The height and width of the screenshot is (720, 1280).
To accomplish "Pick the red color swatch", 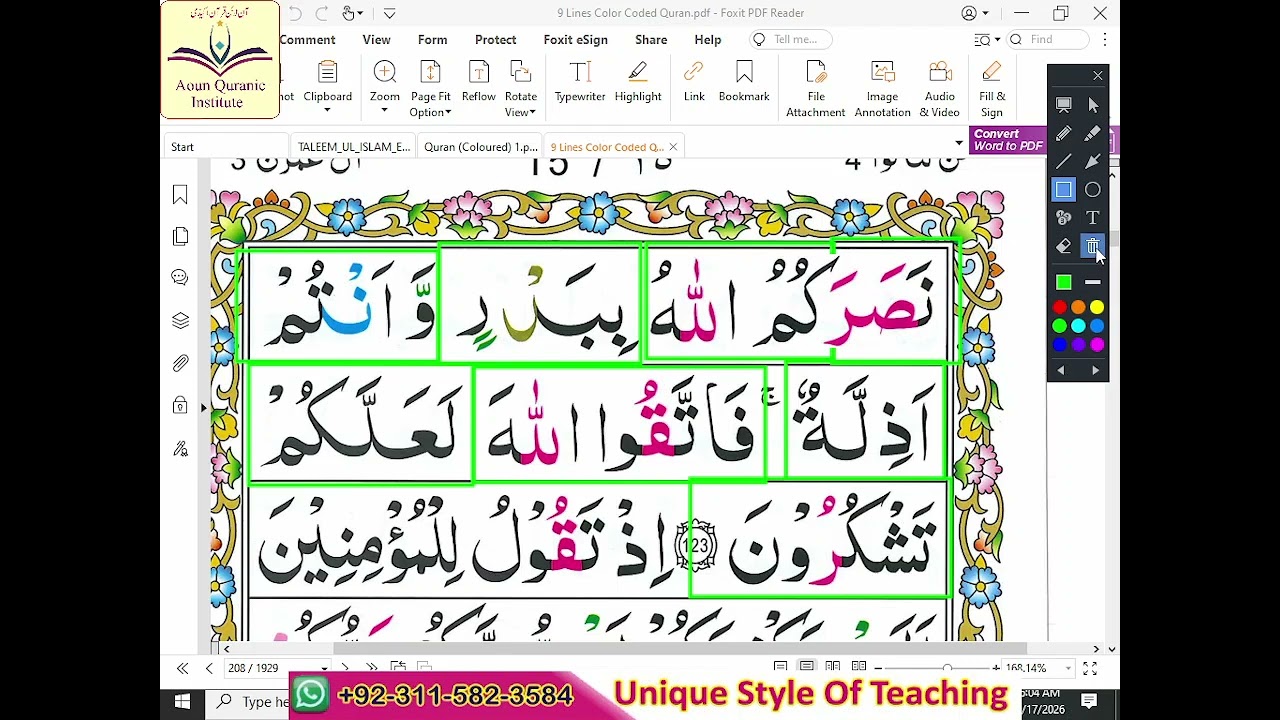I will (x=1060, y=308).
